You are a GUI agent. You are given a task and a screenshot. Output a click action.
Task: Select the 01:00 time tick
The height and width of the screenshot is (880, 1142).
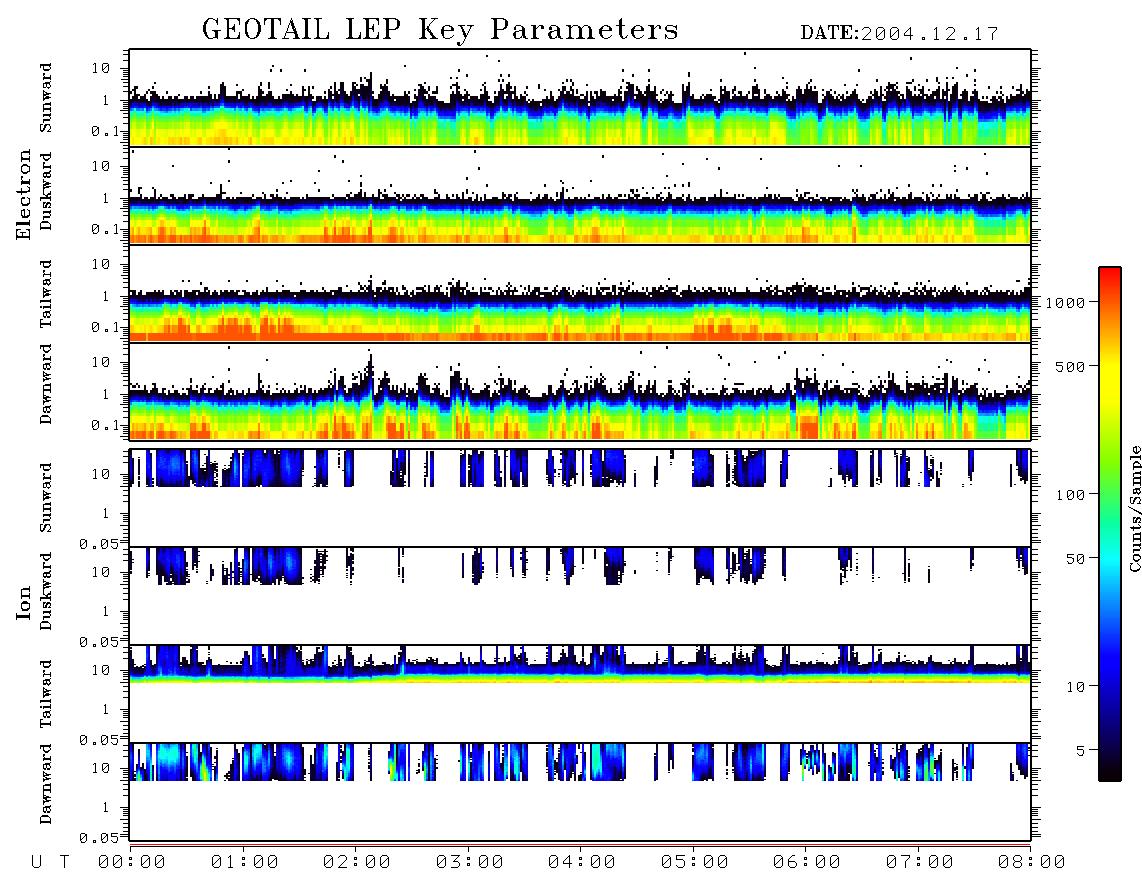(245, 863)
